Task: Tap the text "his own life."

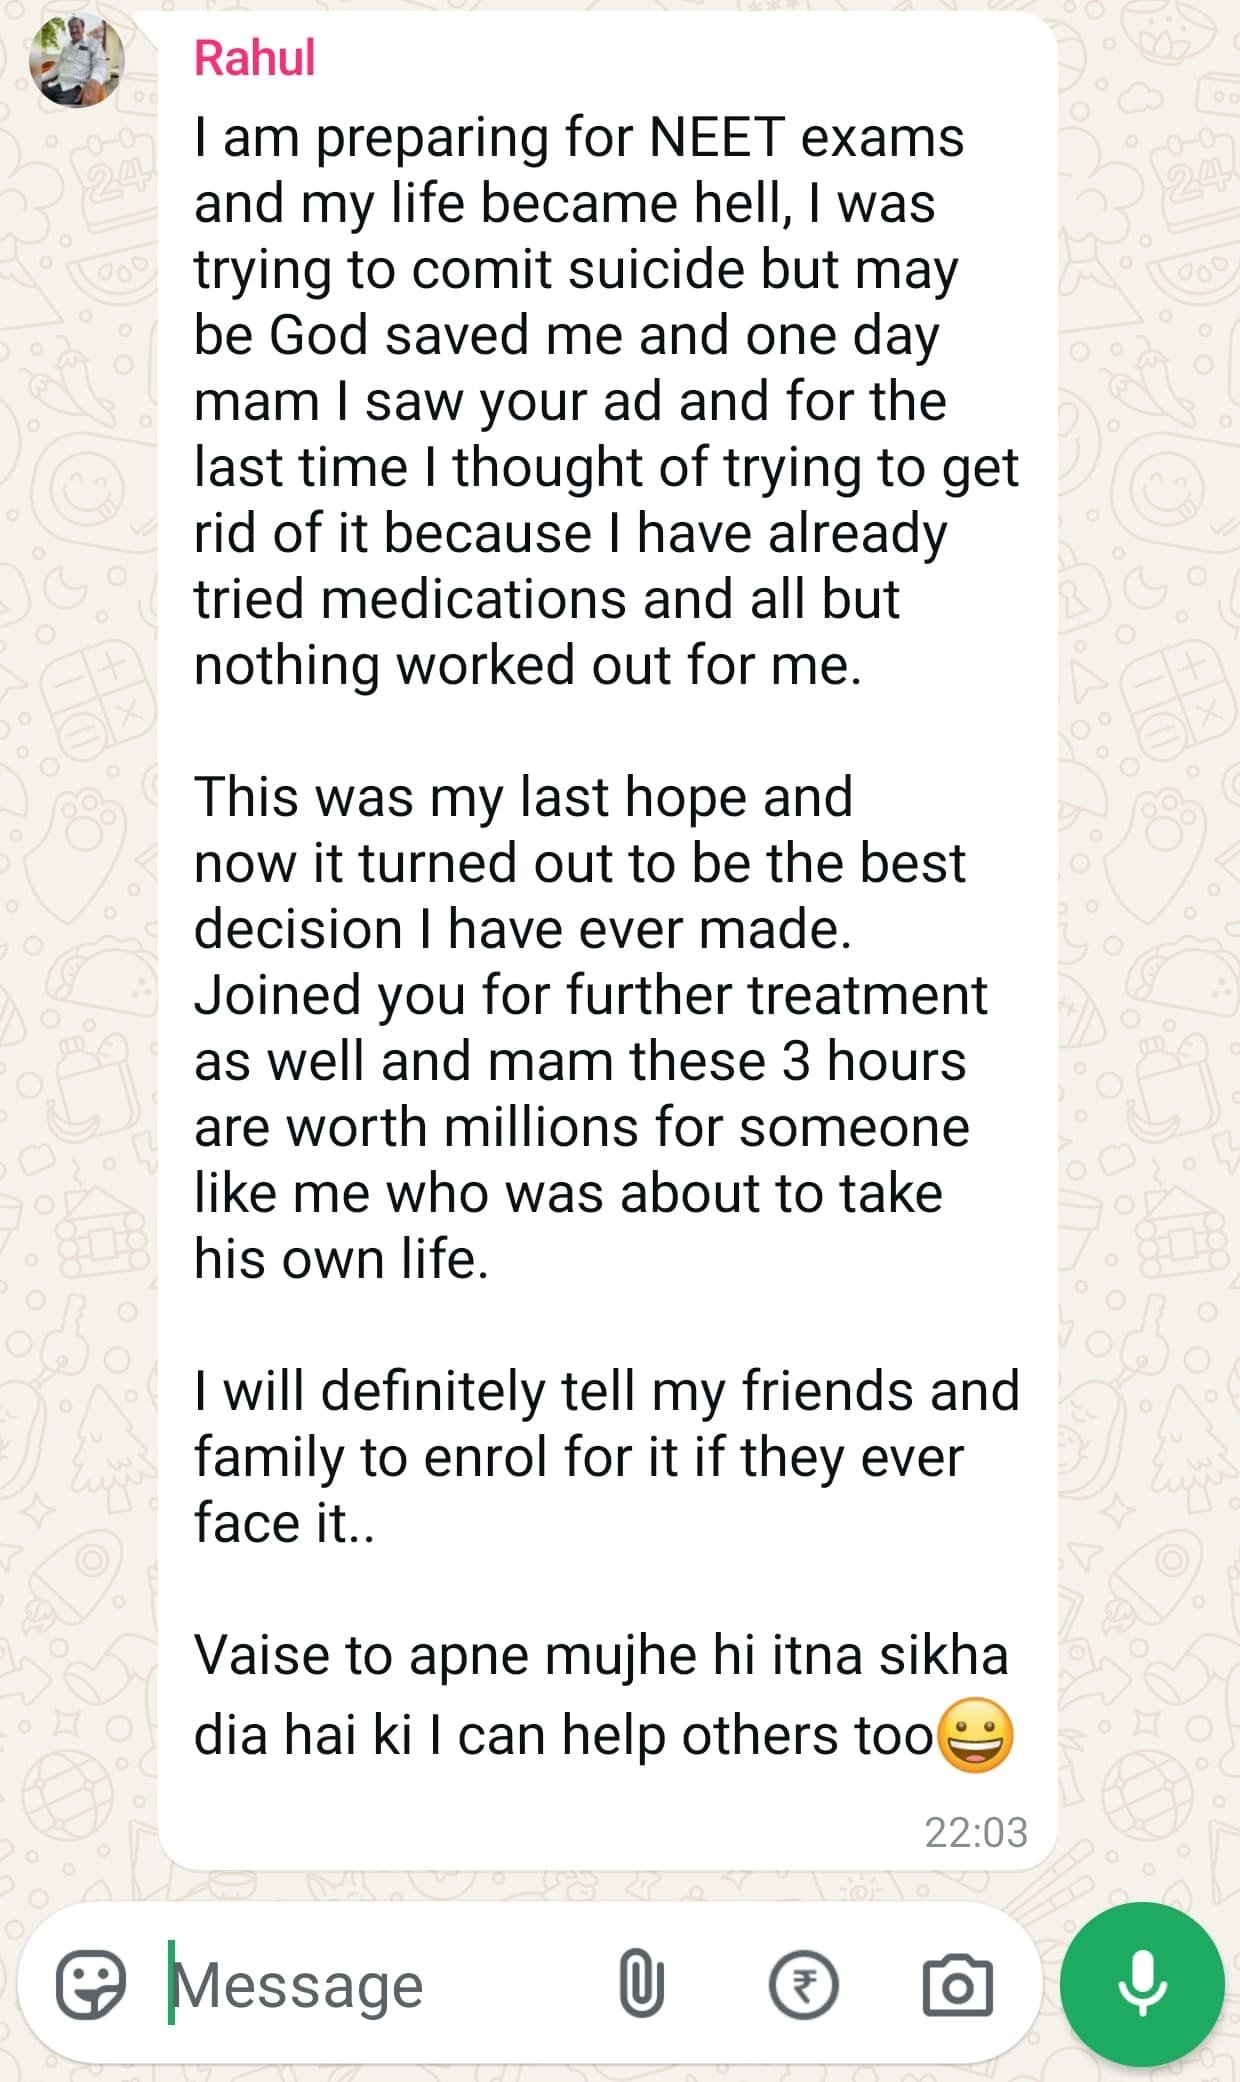Action: coord(341,1259)
